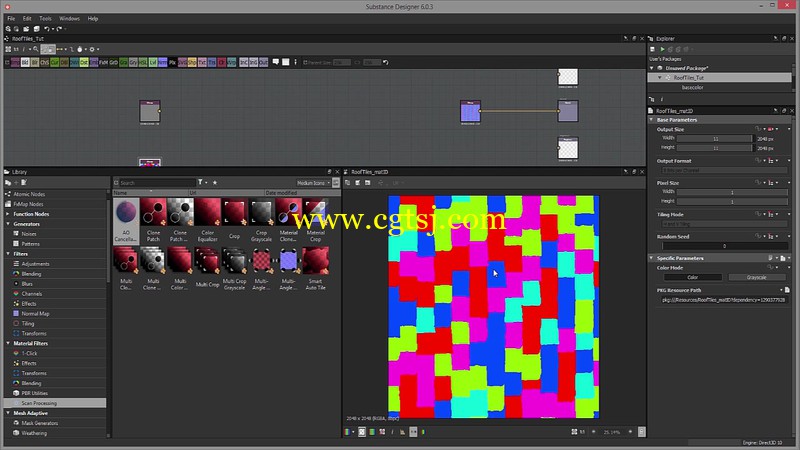The height and width of the screenshot is (450, 800).
Task: Click the Output Size Width slider
Action: 715,139
